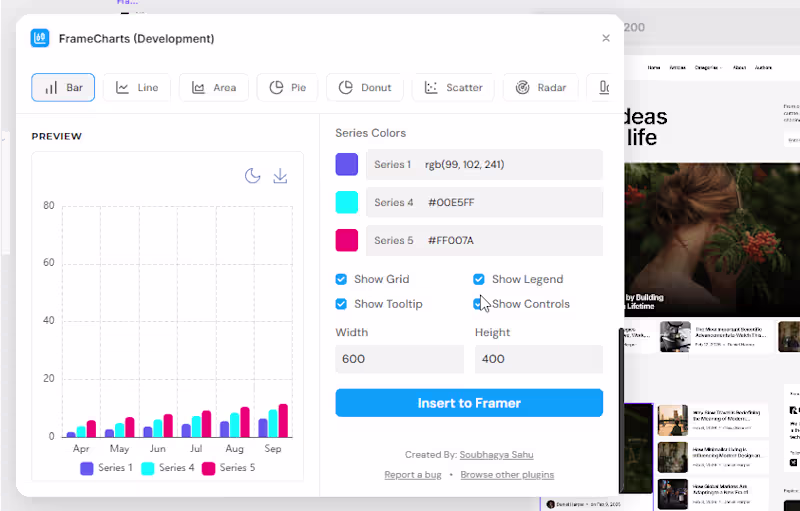Click the Width input field showing 600
The image size is (800, 511).
click(399, 359)
